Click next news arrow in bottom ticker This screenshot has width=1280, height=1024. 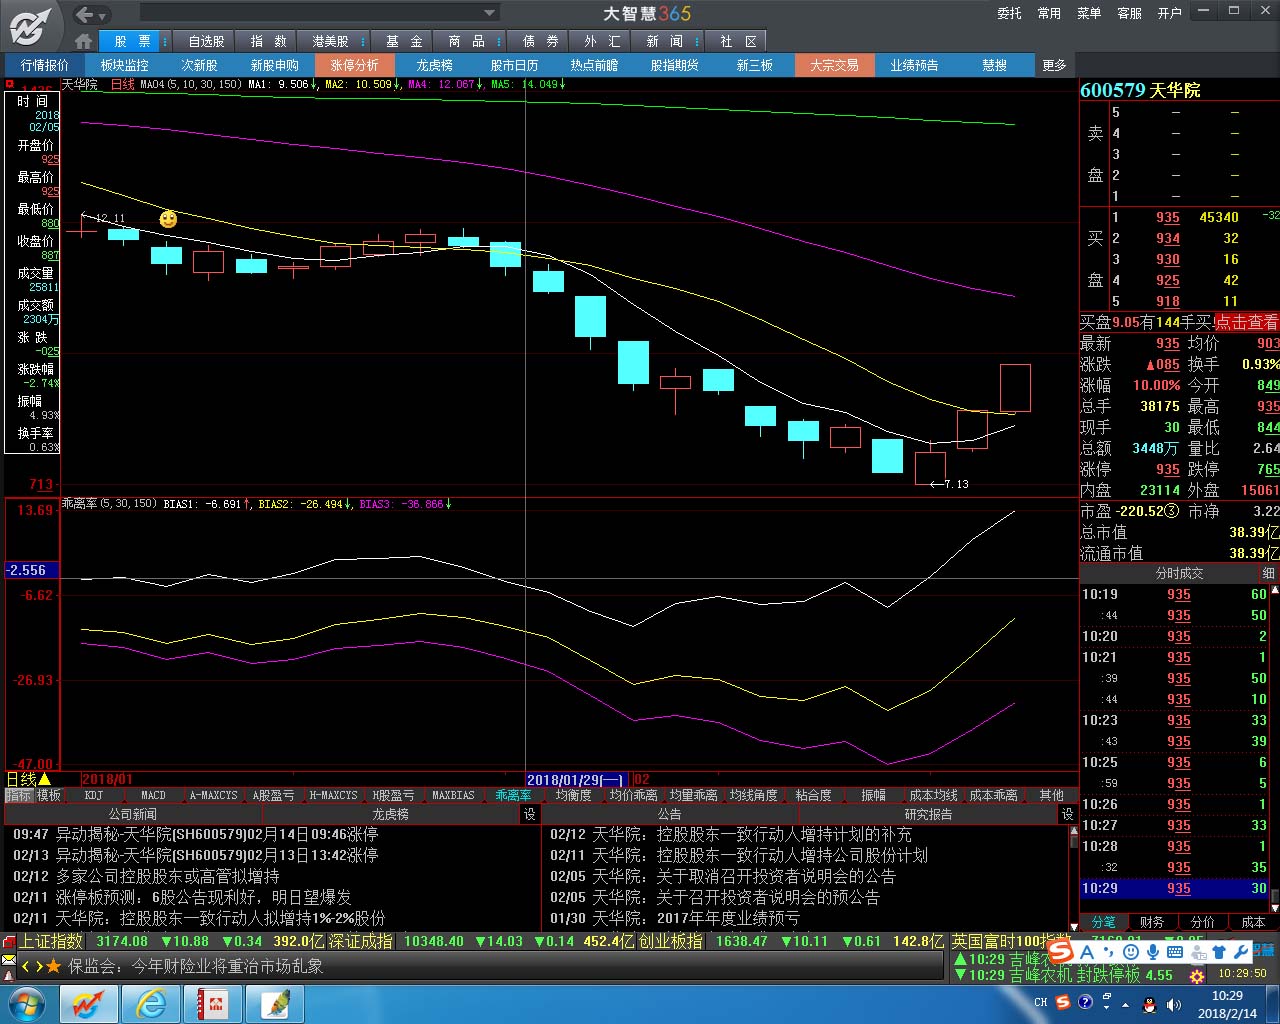(x=40, y=966)
